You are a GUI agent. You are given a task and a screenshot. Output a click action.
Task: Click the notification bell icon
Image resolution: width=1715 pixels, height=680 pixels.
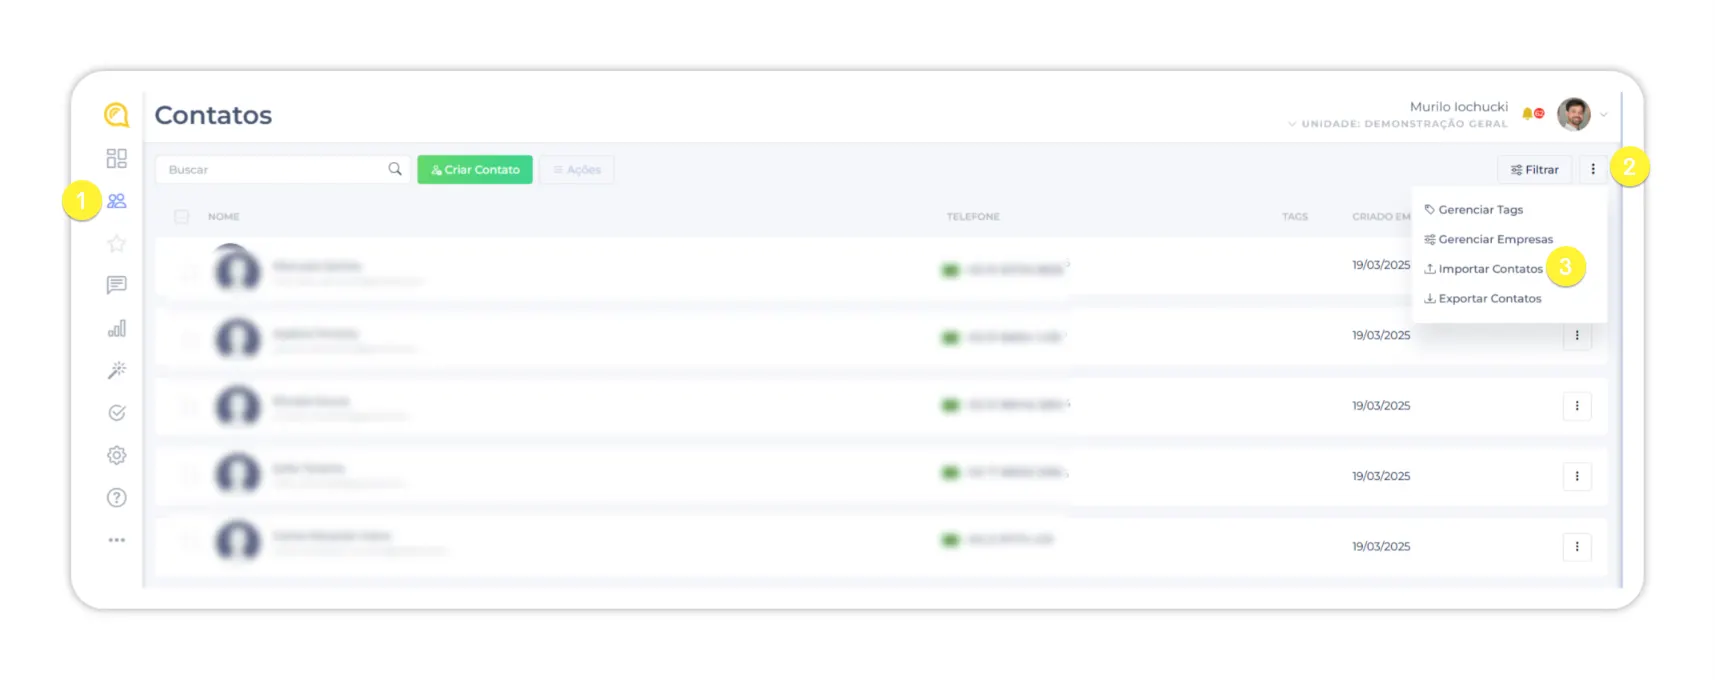coord(1528,114)
